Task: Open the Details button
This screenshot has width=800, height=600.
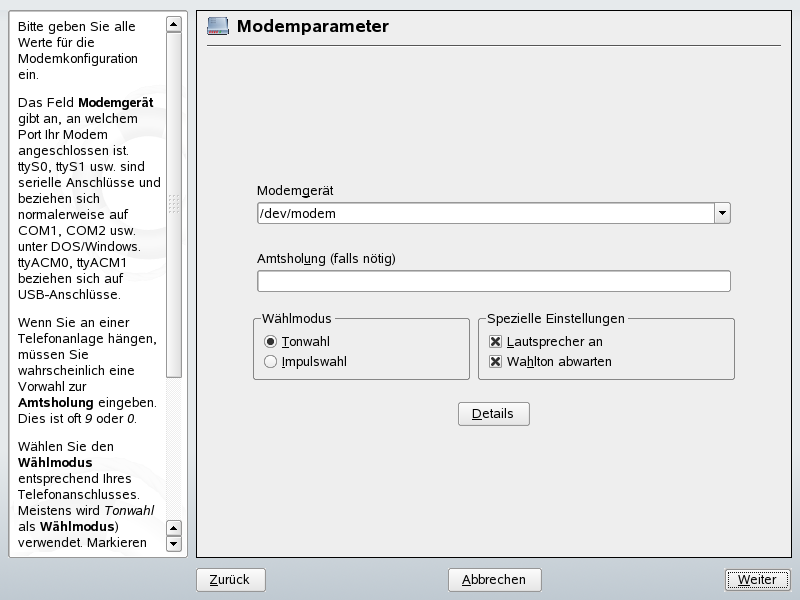Action: [493, 413]
